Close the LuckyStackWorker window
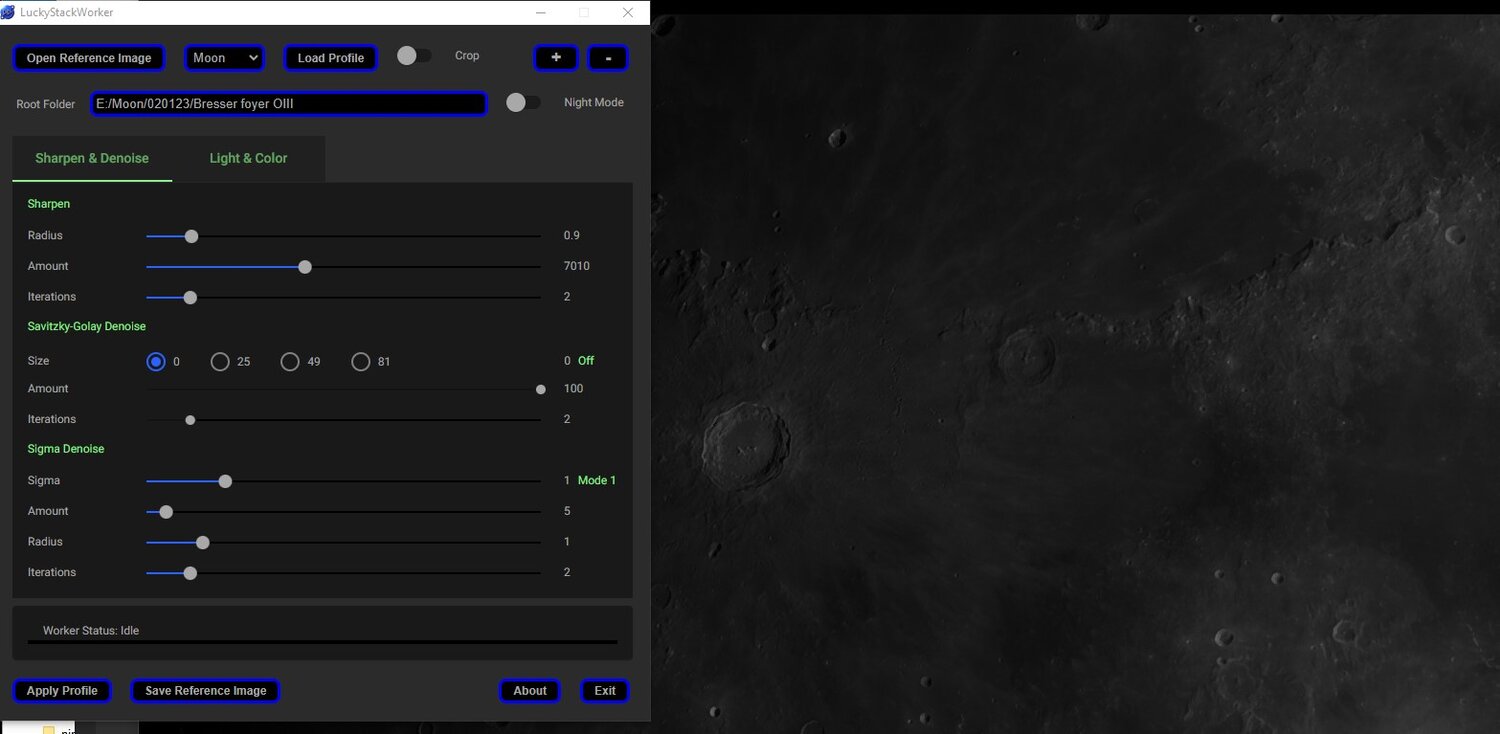 point(628,13)
